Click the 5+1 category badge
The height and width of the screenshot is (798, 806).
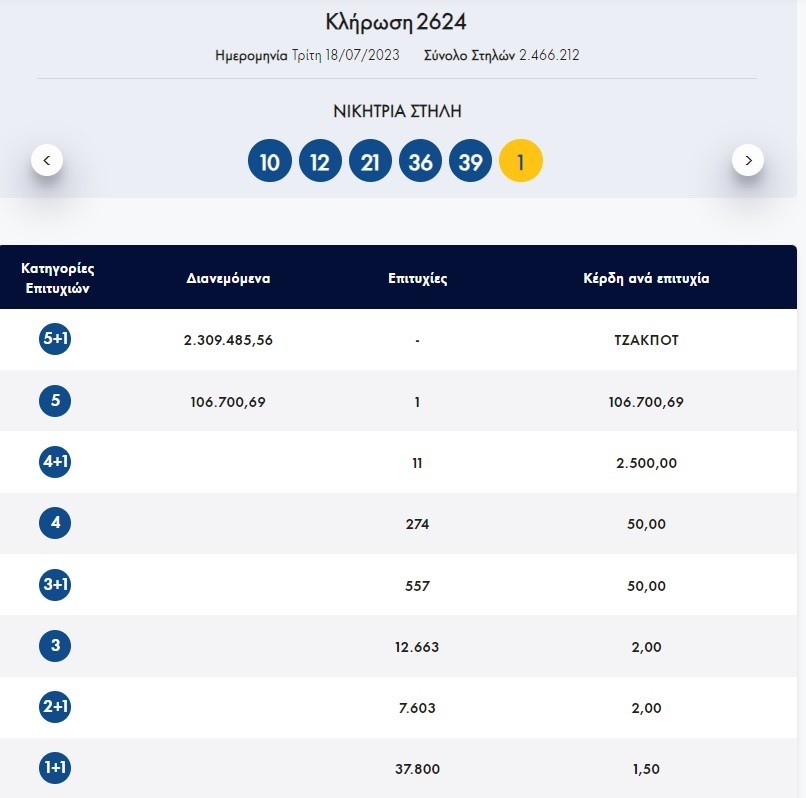point(55,340)
